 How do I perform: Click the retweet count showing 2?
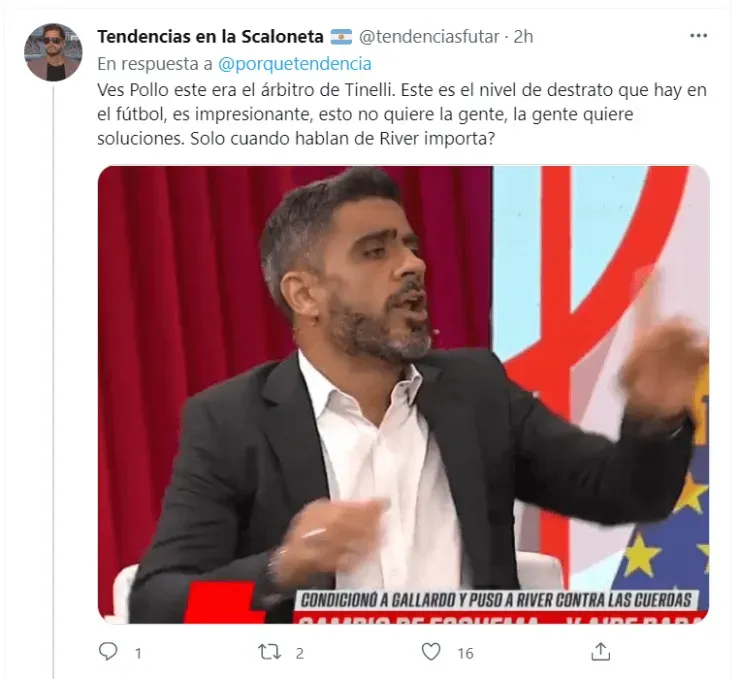point(299,654)
